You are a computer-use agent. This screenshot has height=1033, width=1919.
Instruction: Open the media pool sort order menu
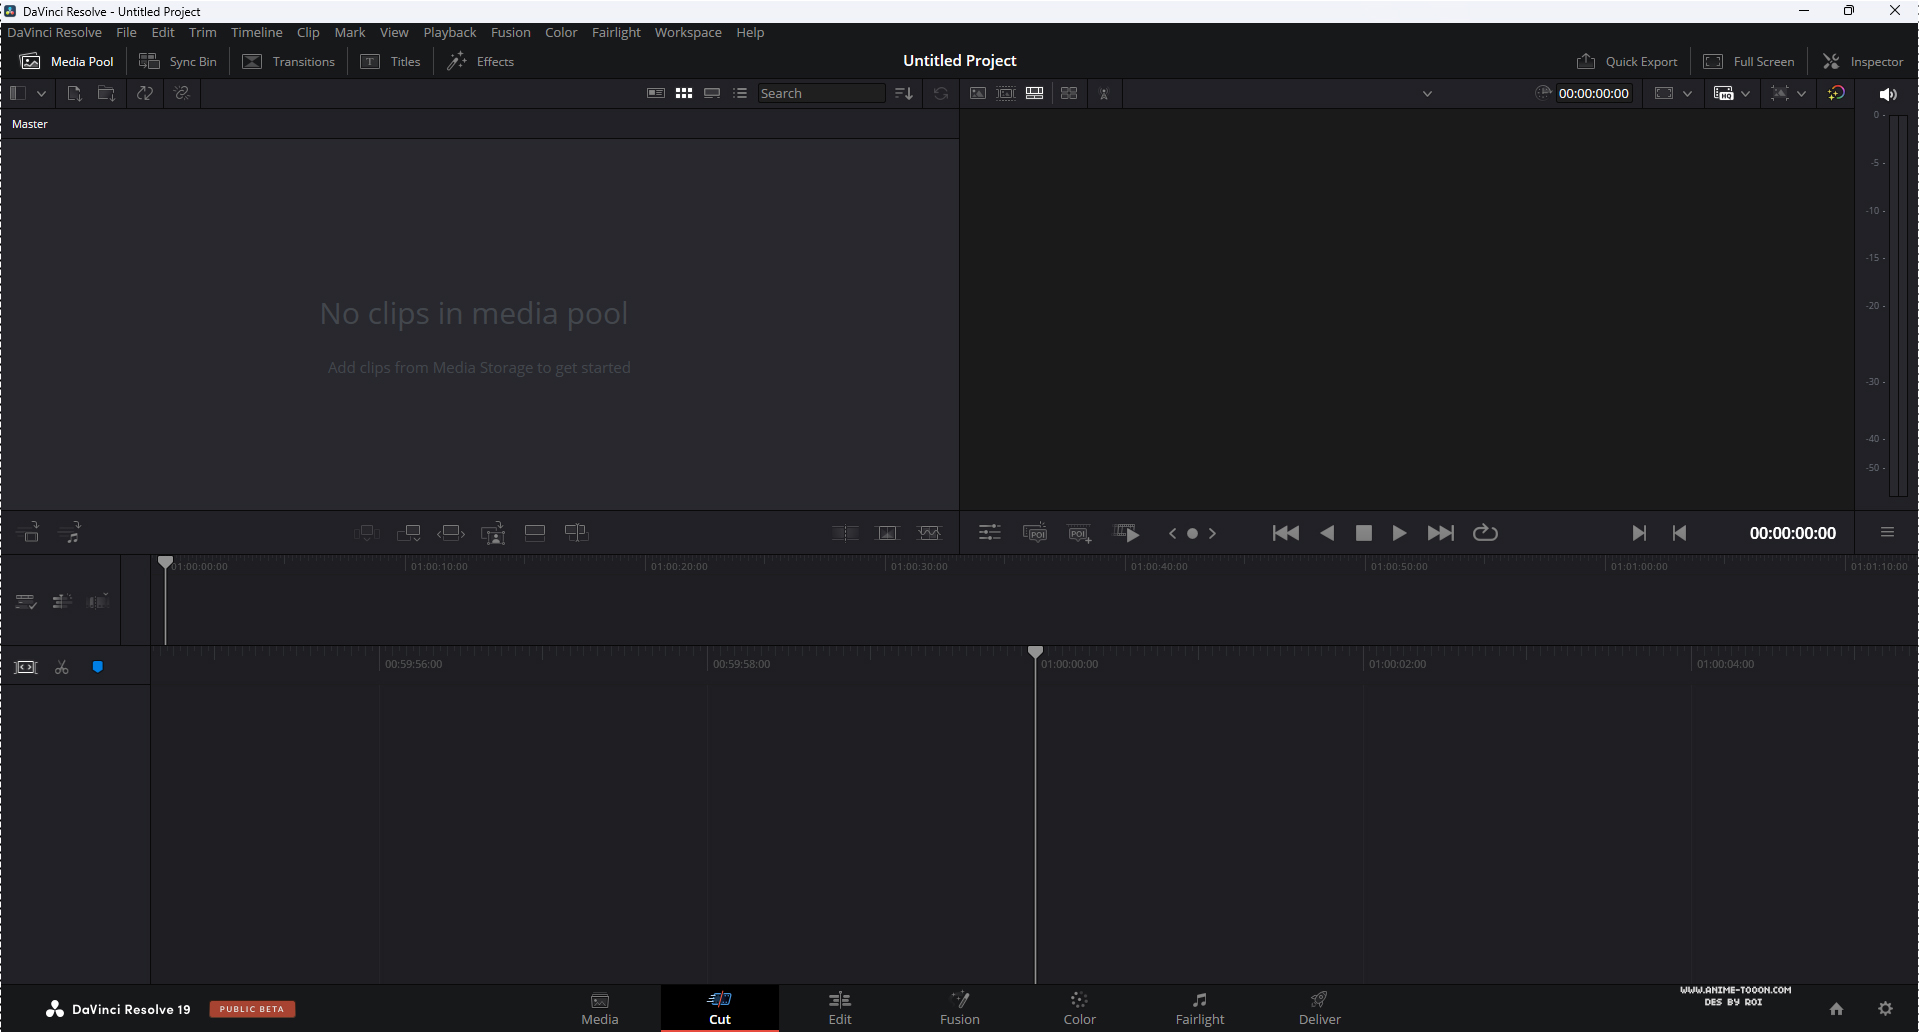click(904, 93)
